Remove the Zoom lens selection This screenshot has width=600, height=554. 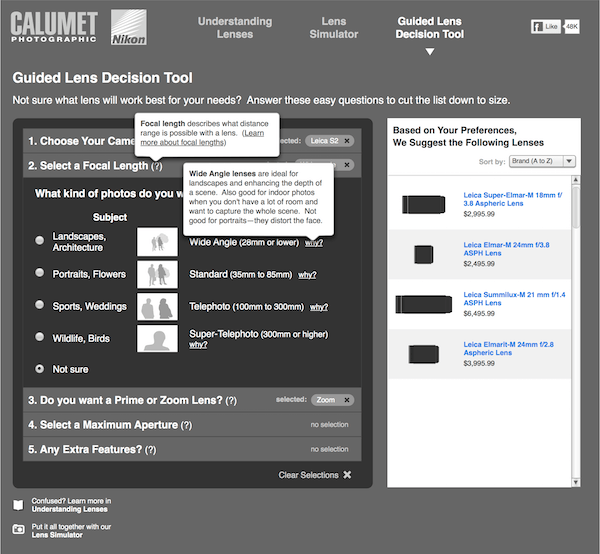pos(347,400)
